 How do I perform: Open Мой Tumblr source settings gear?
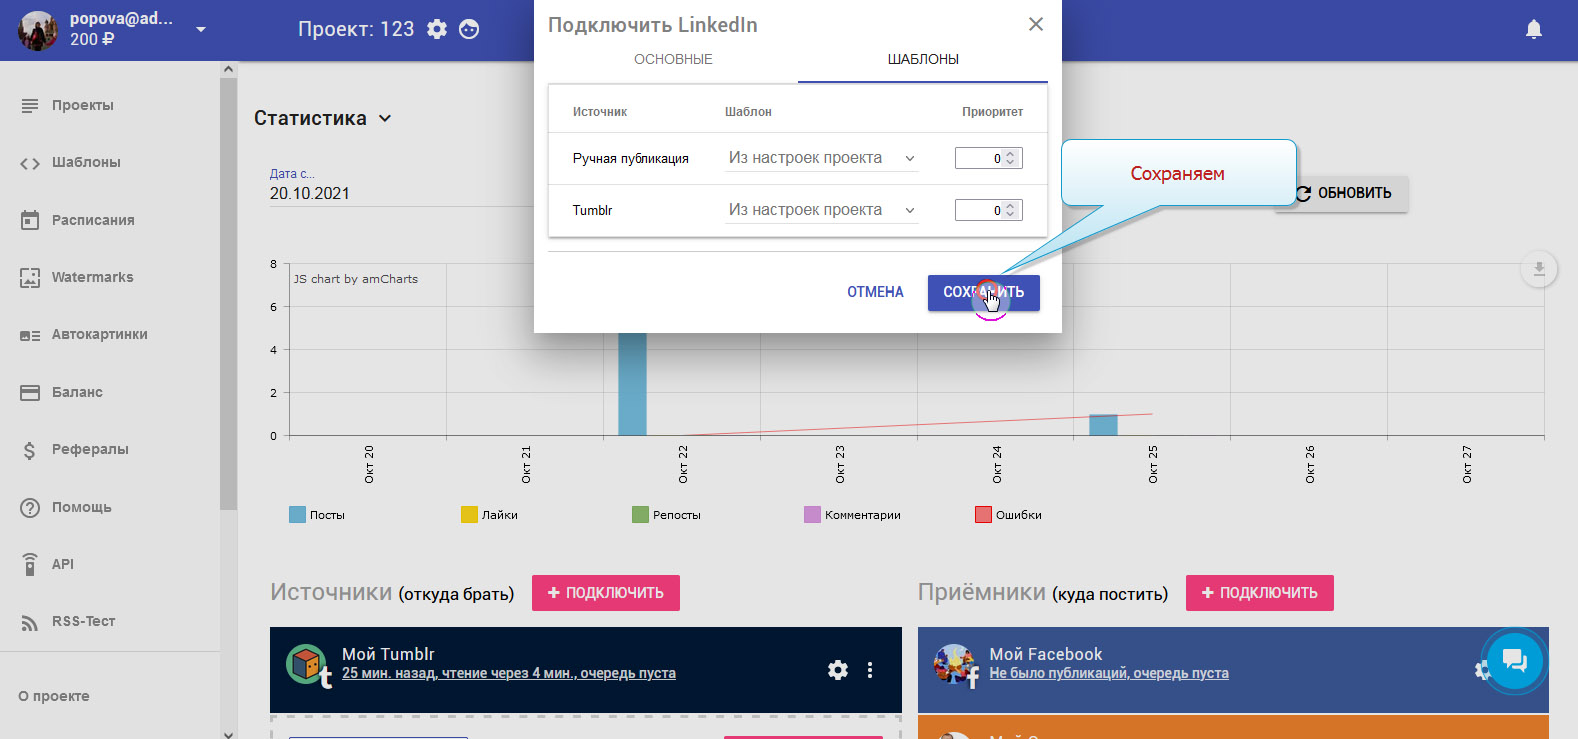click(x=838, y=670)
